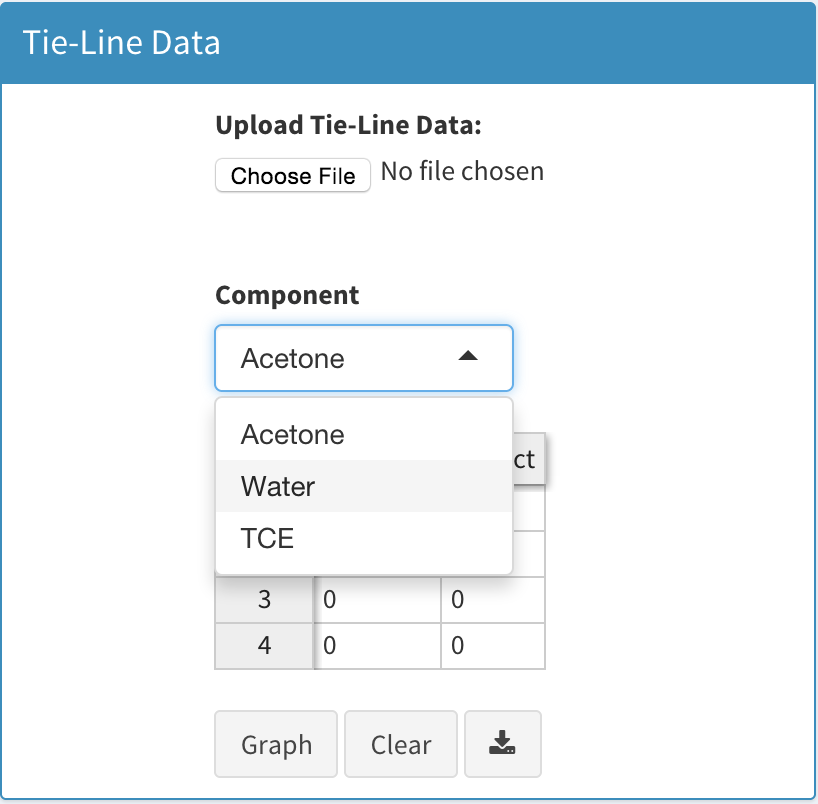Click first data cell in row 4

378,646
